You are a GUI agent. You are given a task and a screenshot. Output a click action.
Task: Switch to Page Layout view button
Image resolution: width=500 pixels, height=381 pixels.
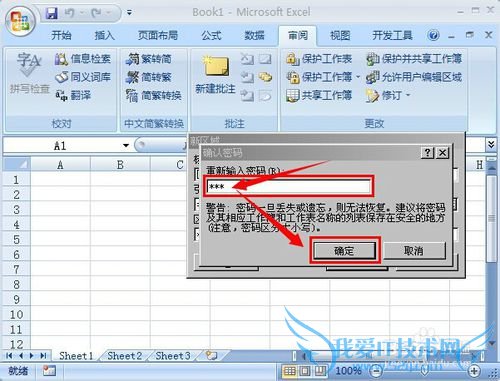(x=305, y=370)
